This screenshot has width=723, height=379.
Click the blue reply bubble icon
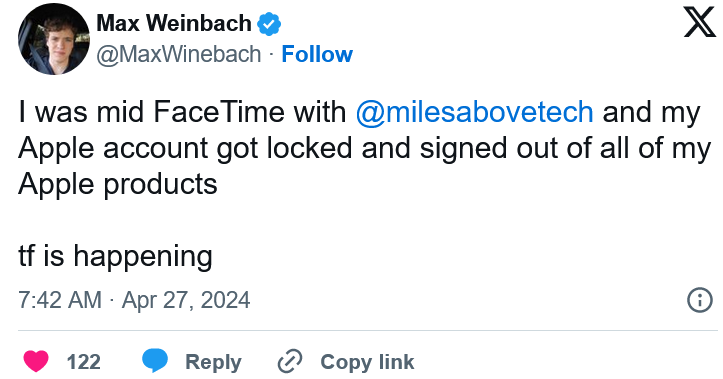[155, 361]
